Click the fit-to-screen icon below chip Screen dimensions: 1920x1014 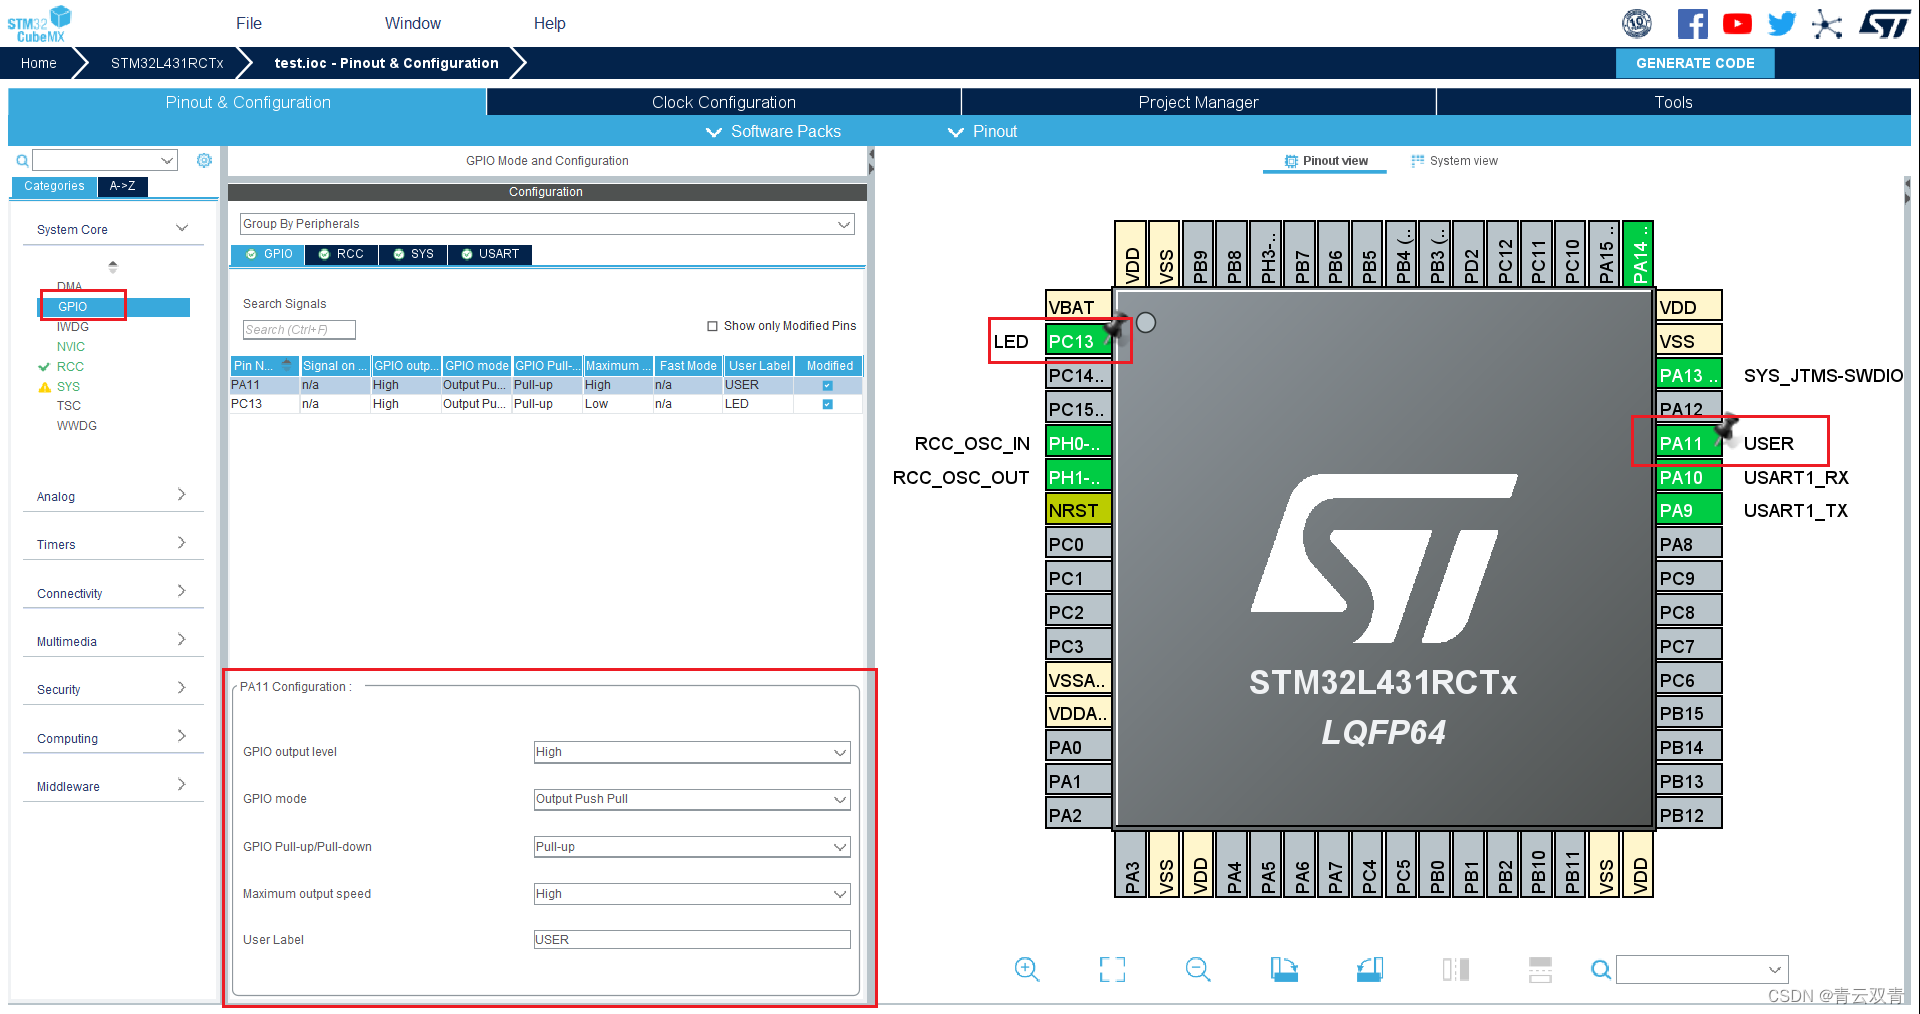click(x=1112, y=969)
